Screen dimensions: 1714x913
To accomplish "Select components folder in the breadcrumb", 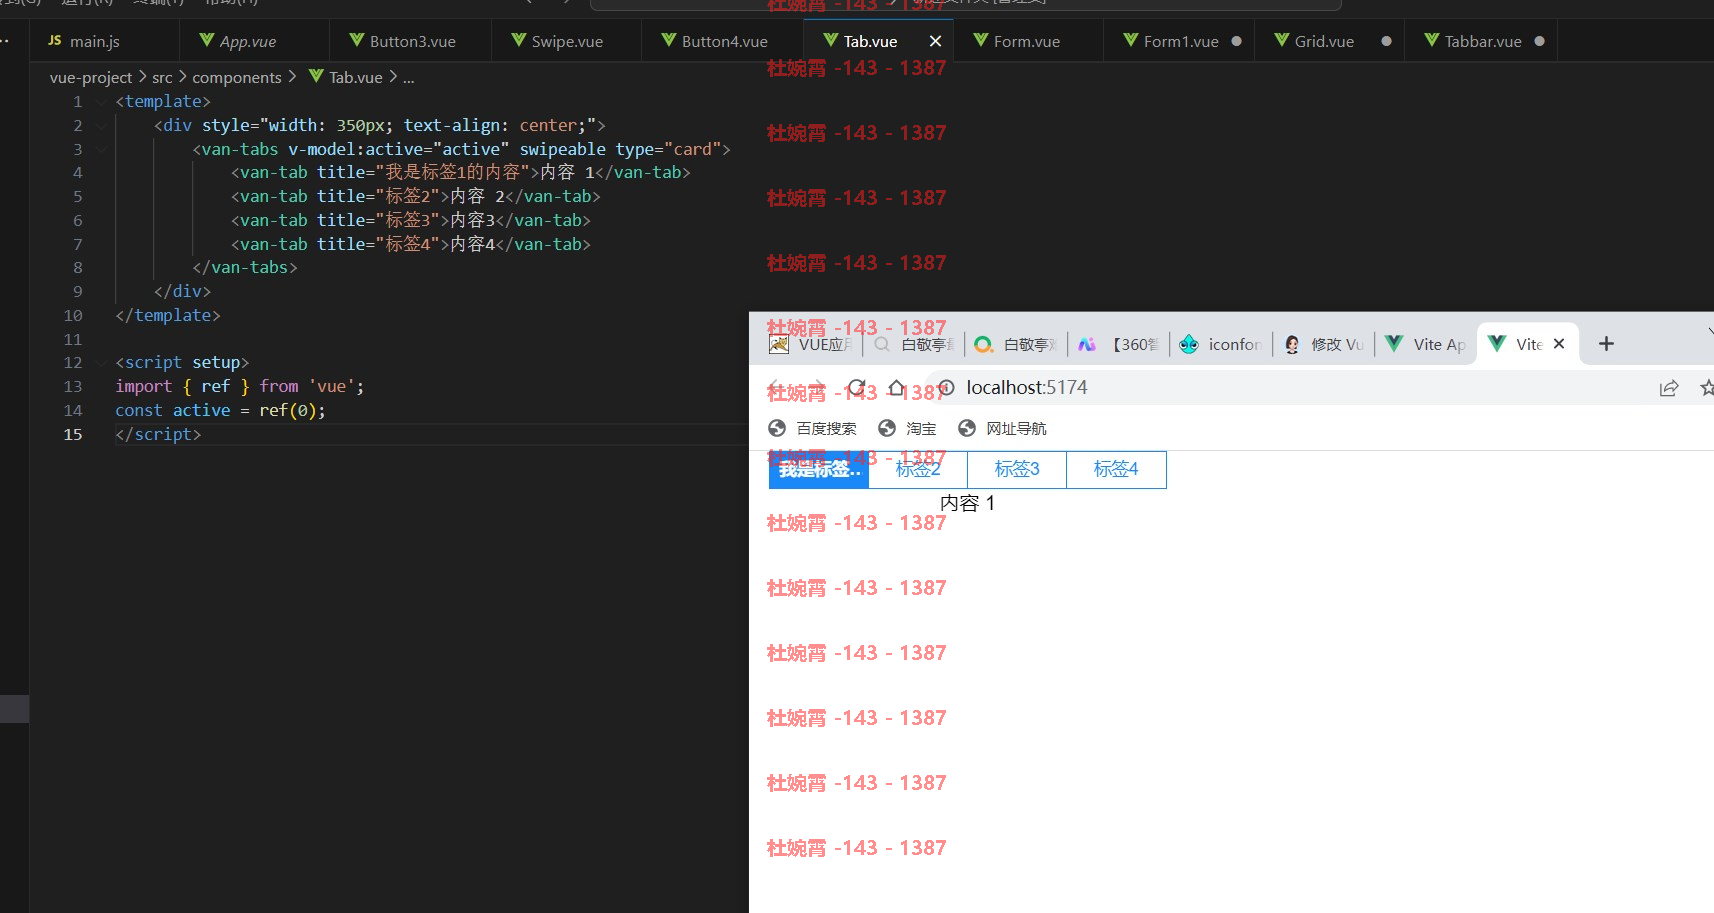I will pyautogui.click(x=237, y=77).
